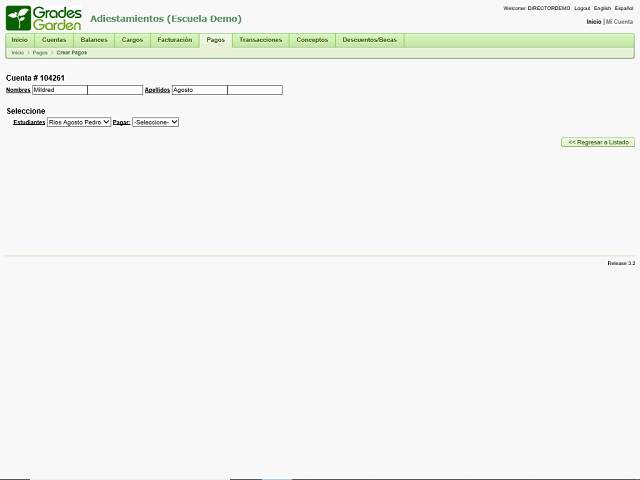Click the Apellidos label
640x480 pixels.
157,90
